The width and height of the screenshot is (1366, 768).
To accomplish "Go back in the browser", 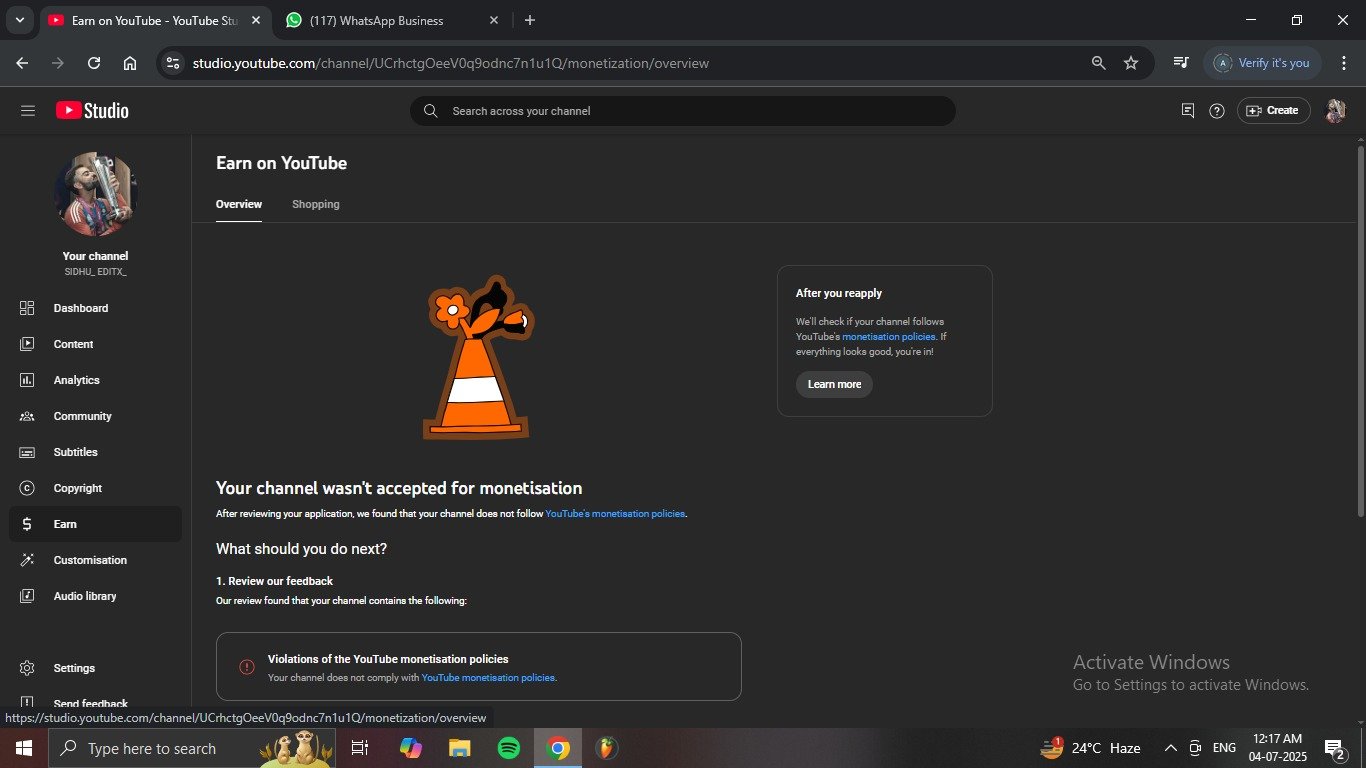I will tap(22, 63).
